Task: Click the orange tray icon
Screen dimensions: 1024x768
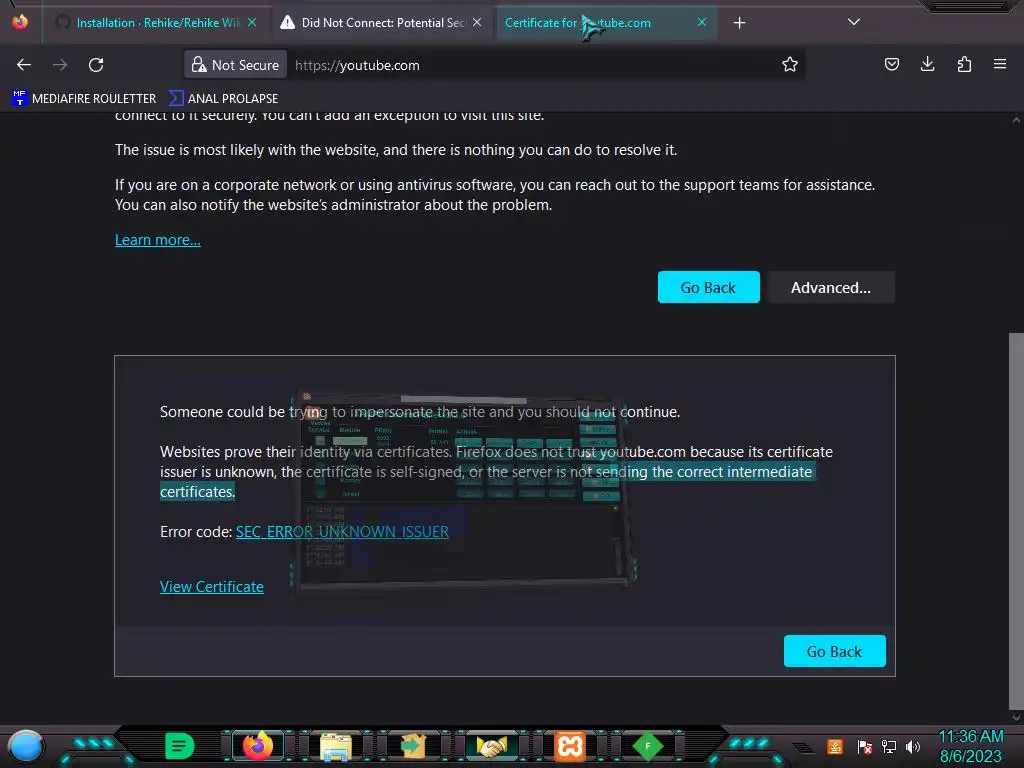Action: (x=835, y=746)
